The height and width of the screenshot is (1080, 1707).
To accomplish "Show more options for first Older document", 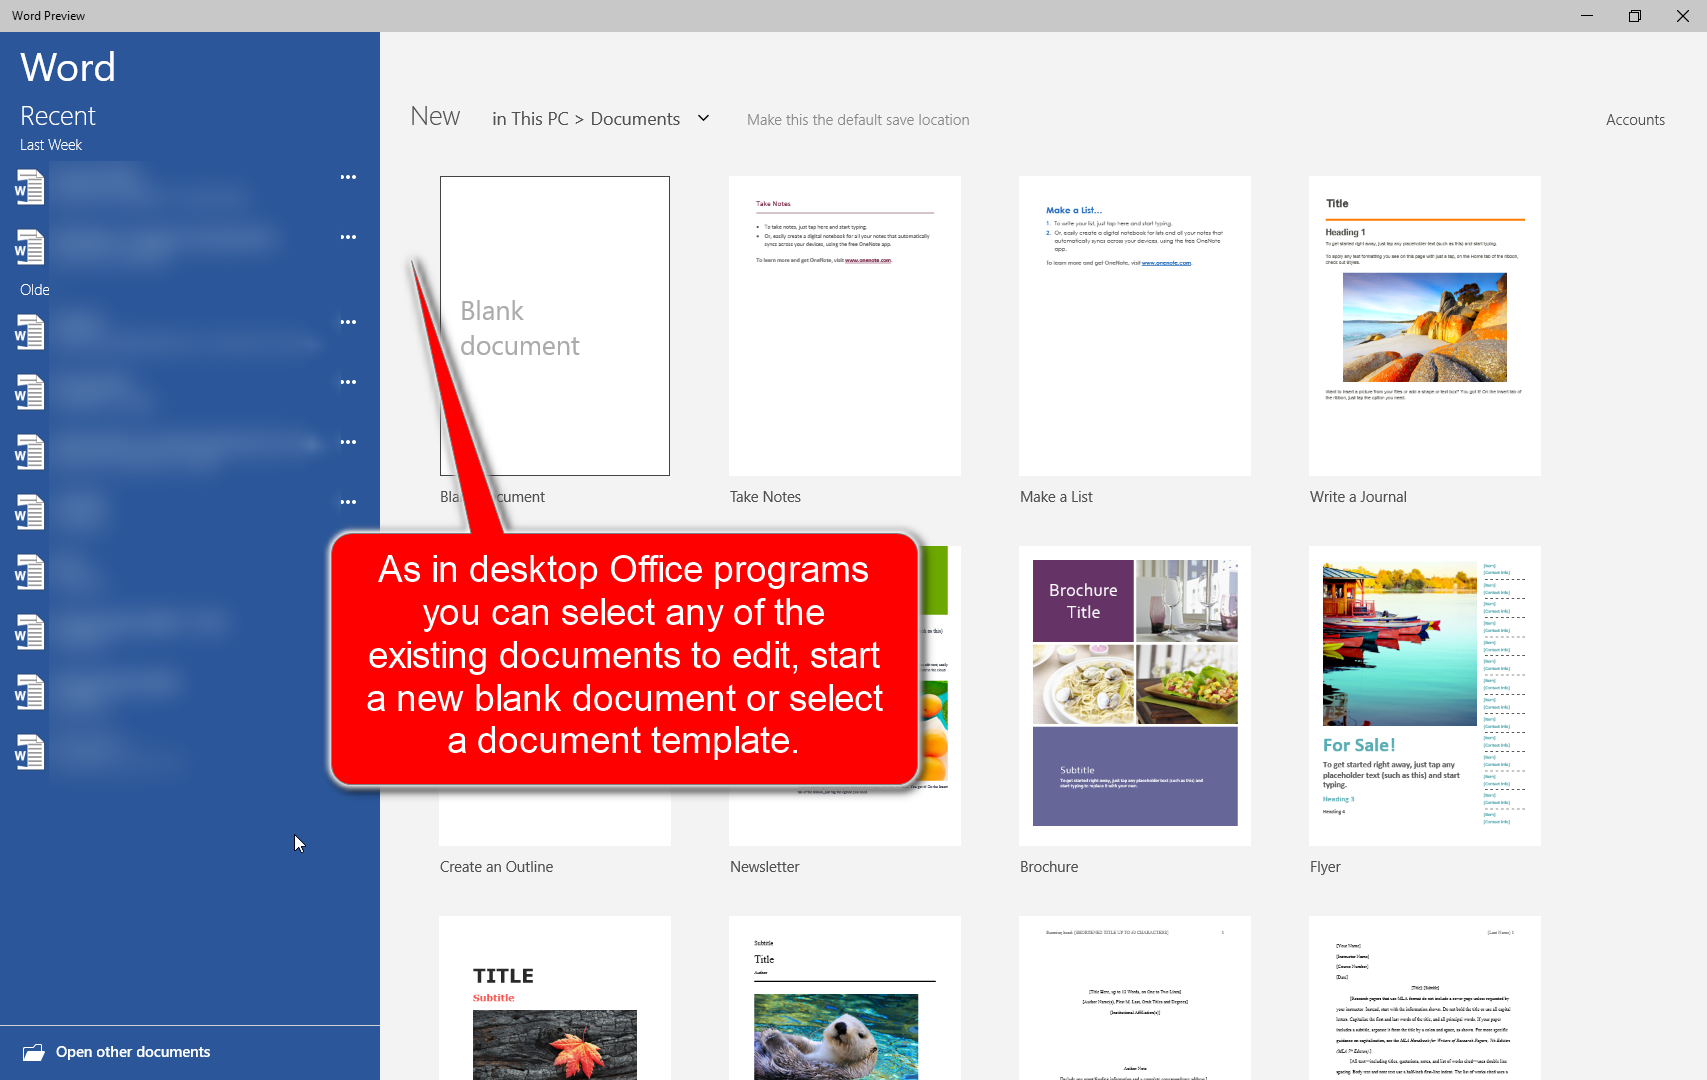I will tap(348, 322).
